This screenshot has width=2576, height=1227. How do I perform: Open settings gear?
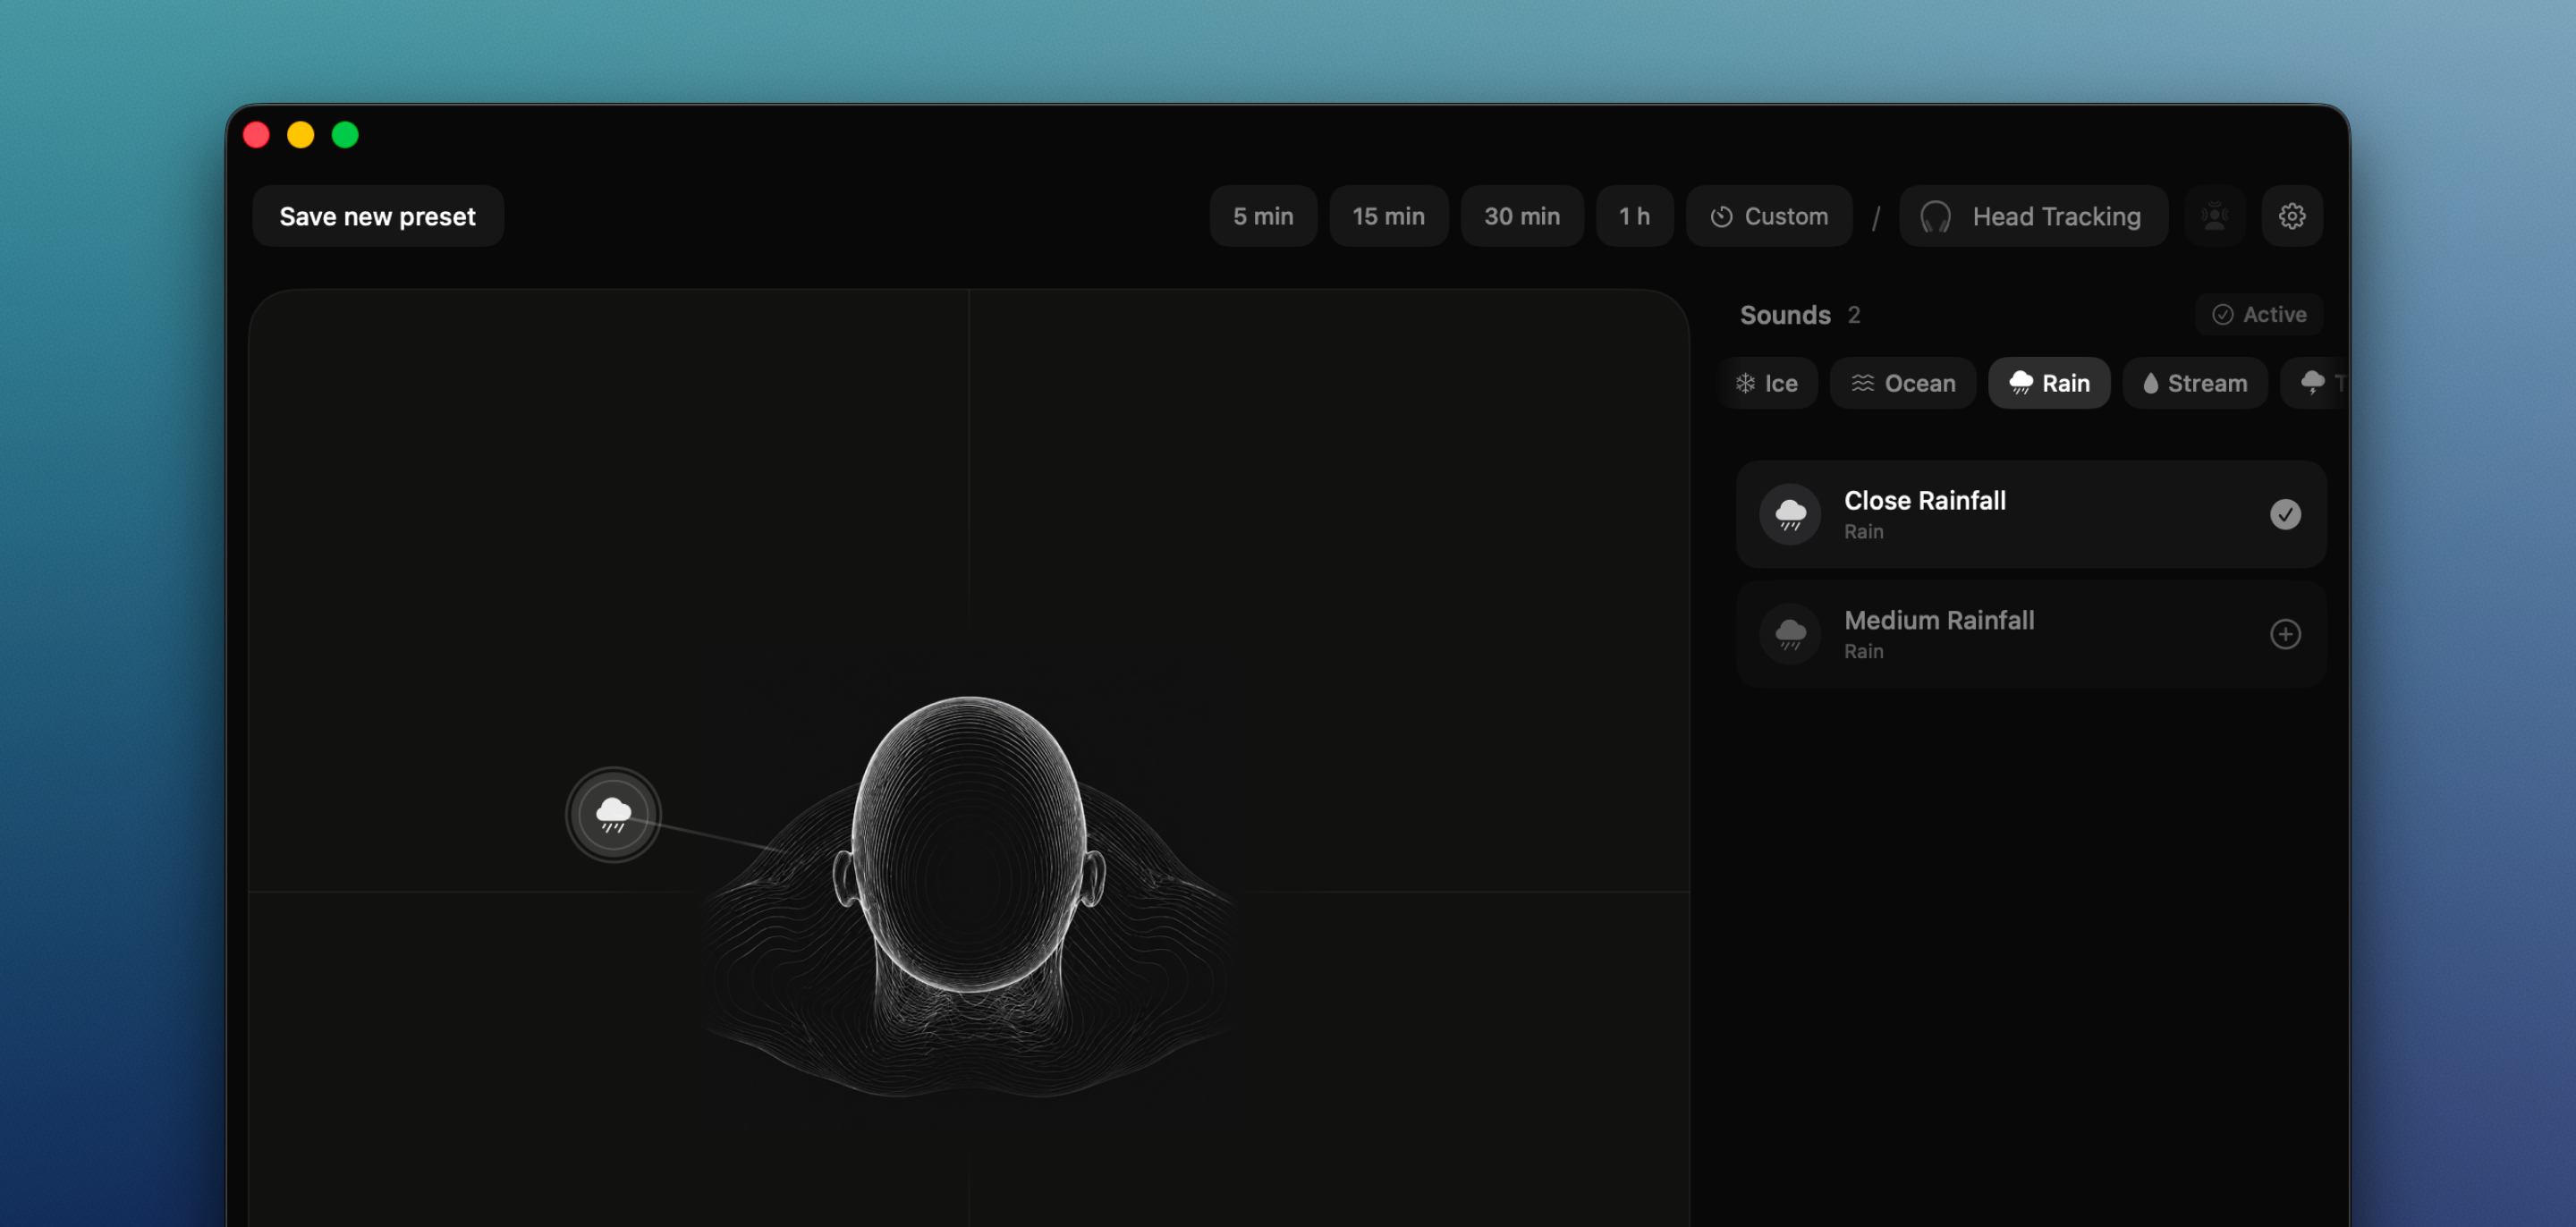pos(2291,216)
